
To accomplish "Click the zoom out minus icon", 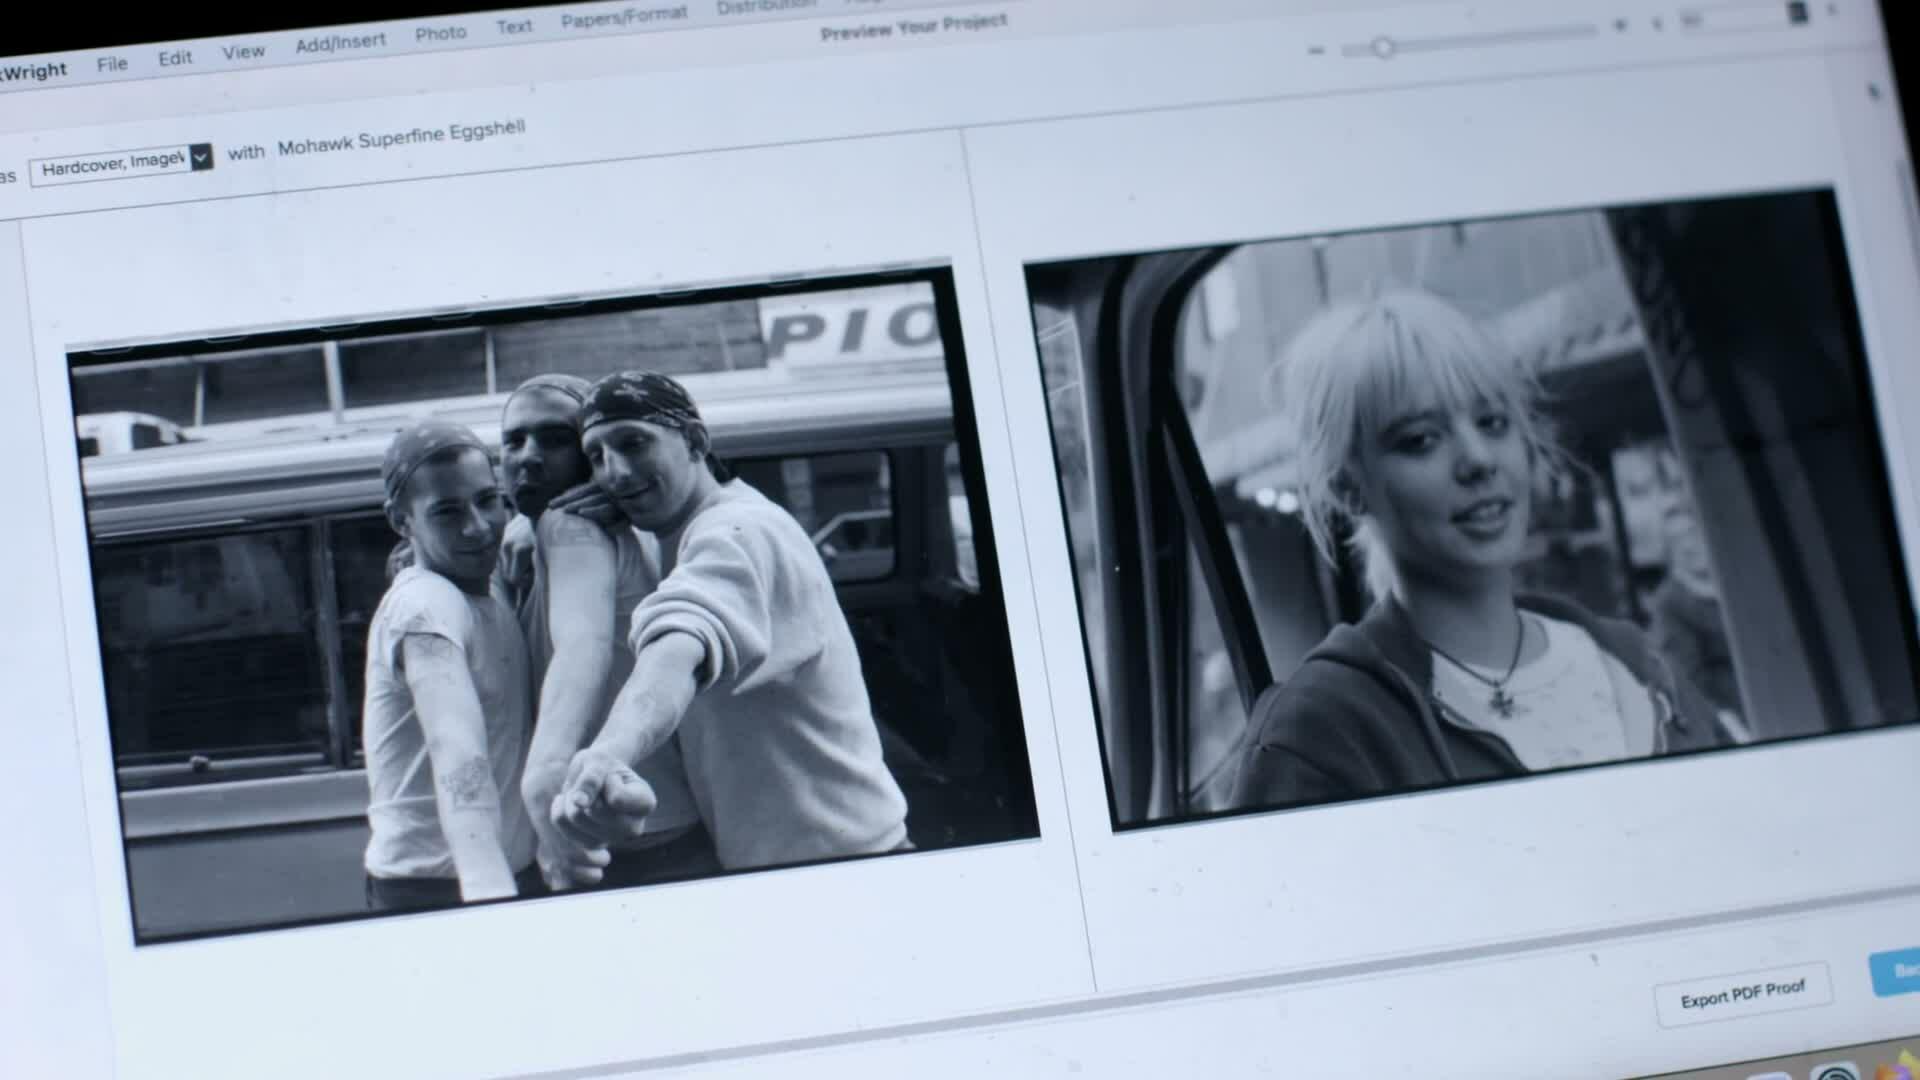I will pyautogui.click(x=1316, y=50).
